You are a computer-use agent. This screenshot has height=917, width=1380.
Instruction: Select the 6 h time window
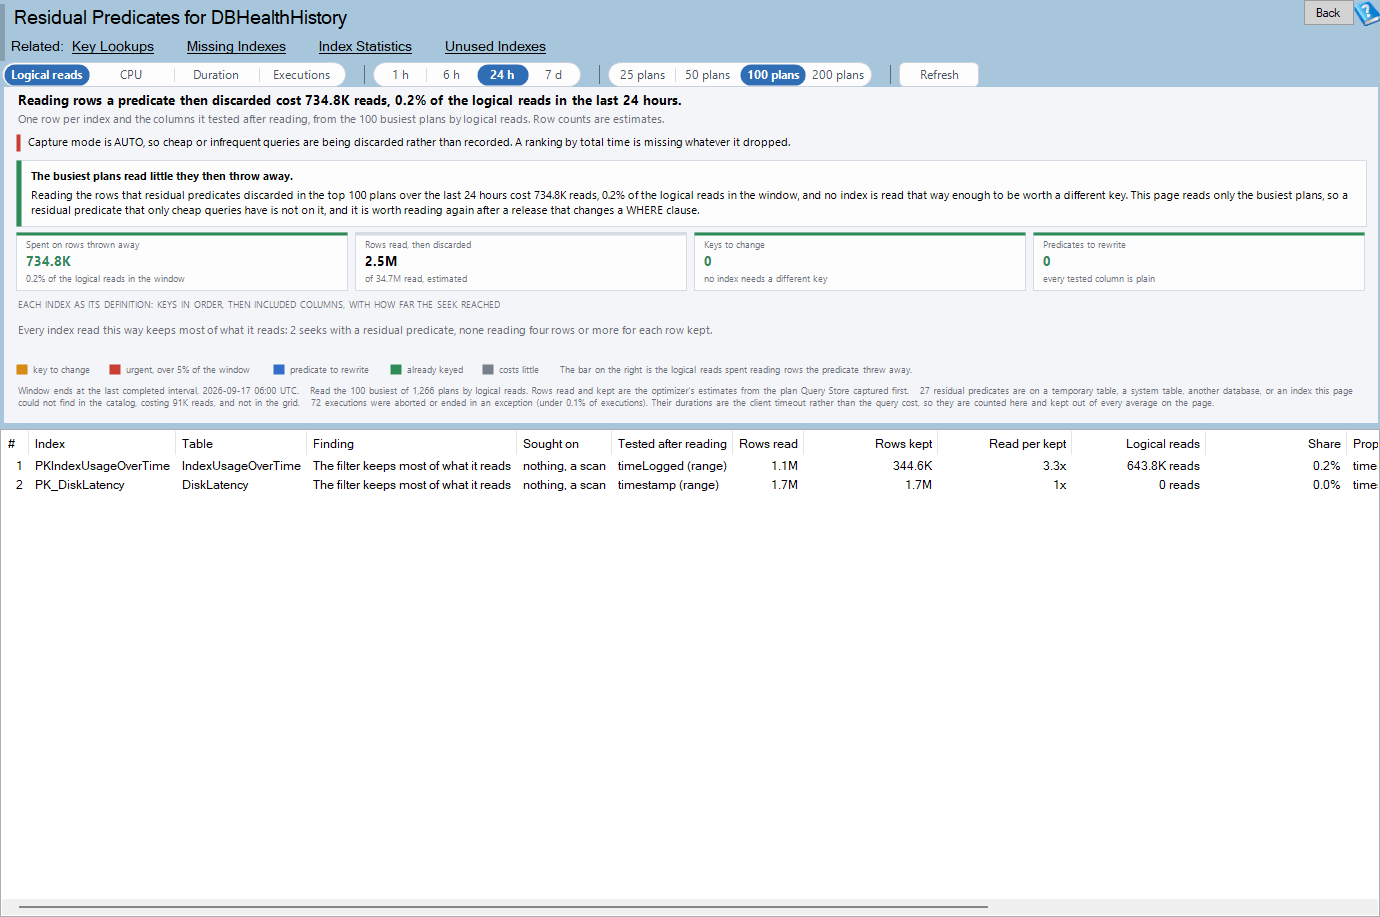click(x=451, y=75)
